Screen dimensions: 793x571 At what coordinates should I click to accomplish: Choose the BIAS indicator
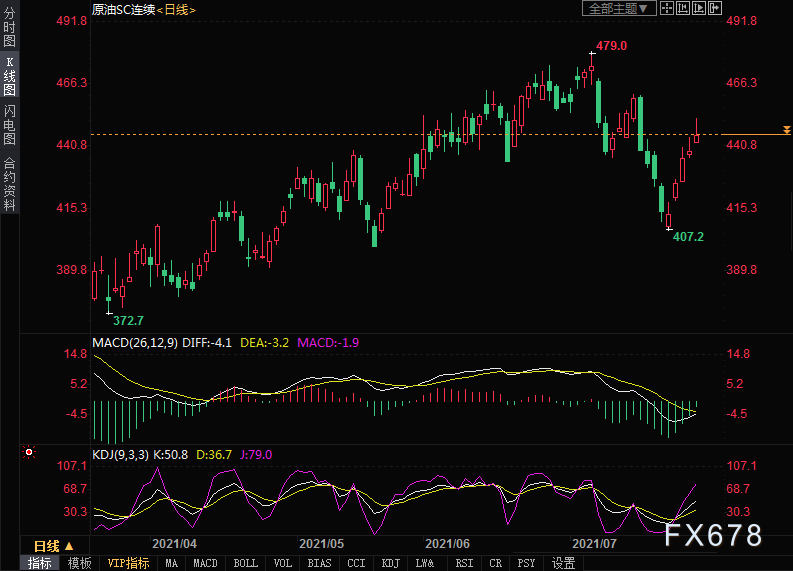(x=320, y=563)
